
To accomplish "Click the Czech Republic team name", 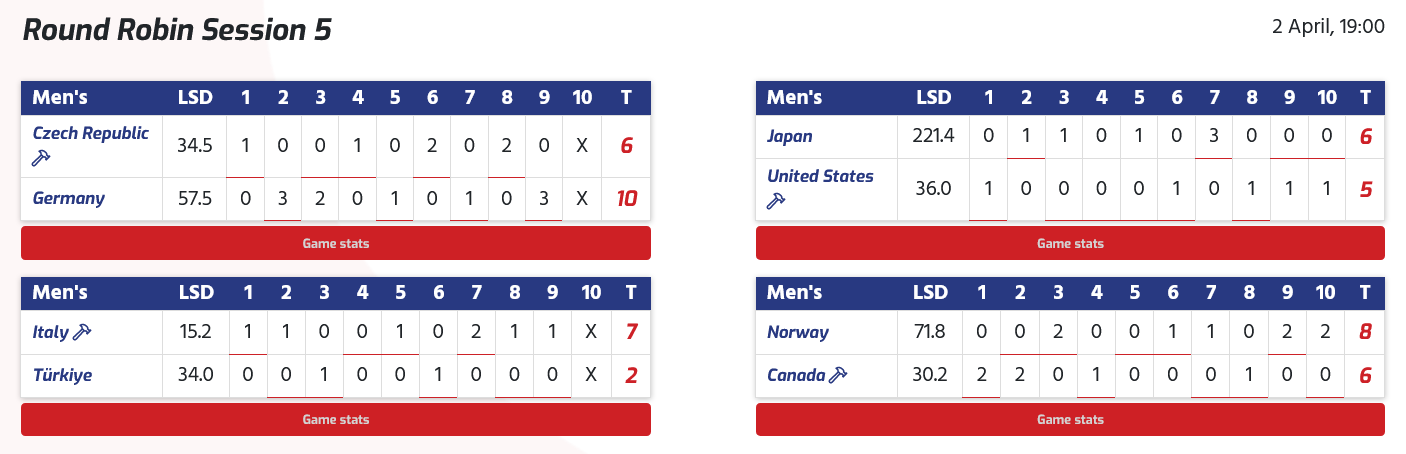I will click(91, 133).
